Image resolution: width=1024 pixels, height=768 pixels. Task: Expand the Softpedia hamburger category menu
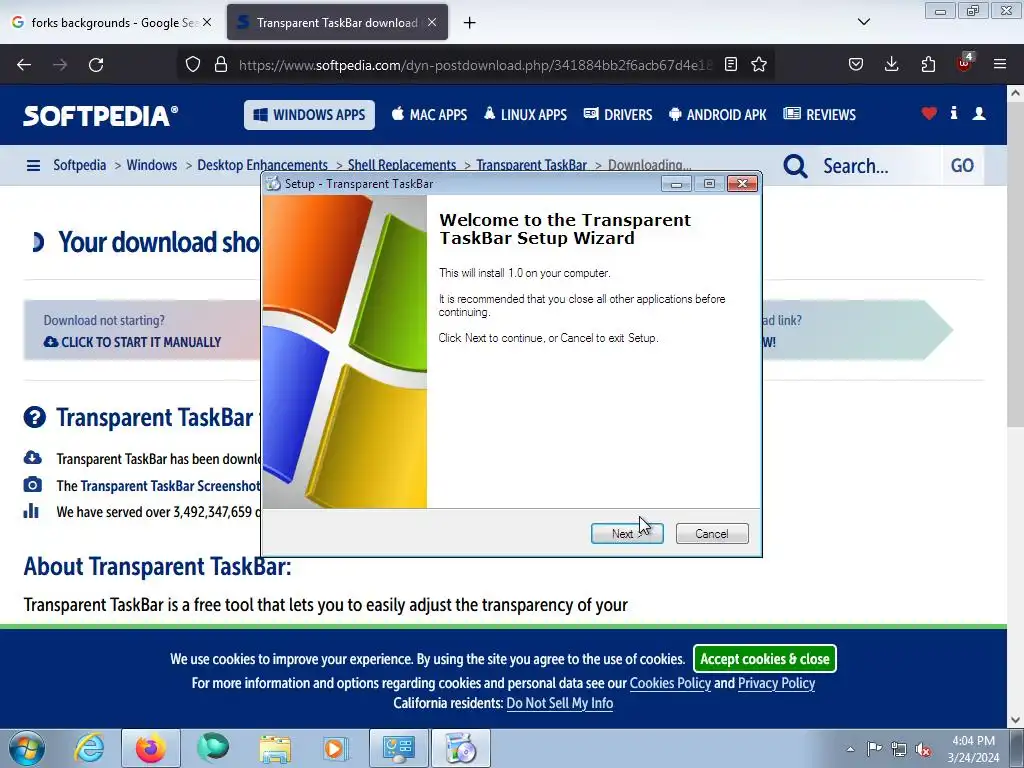[33, 165]
